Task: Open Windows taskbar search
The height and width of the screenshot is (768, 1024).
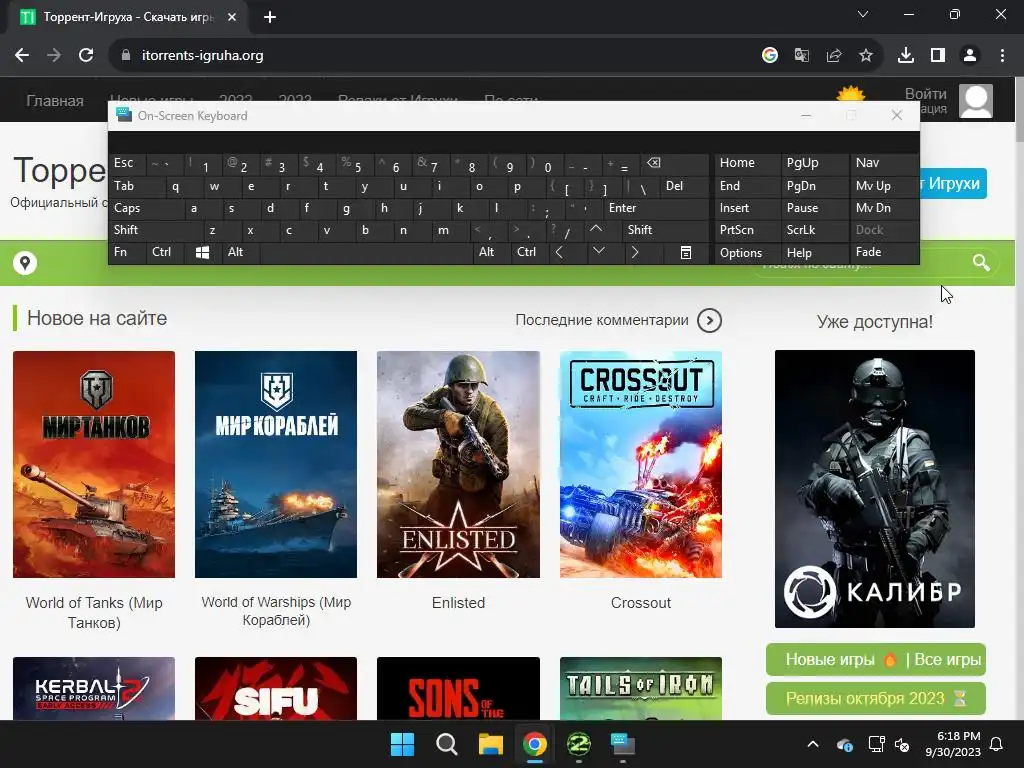Action: 447,744
